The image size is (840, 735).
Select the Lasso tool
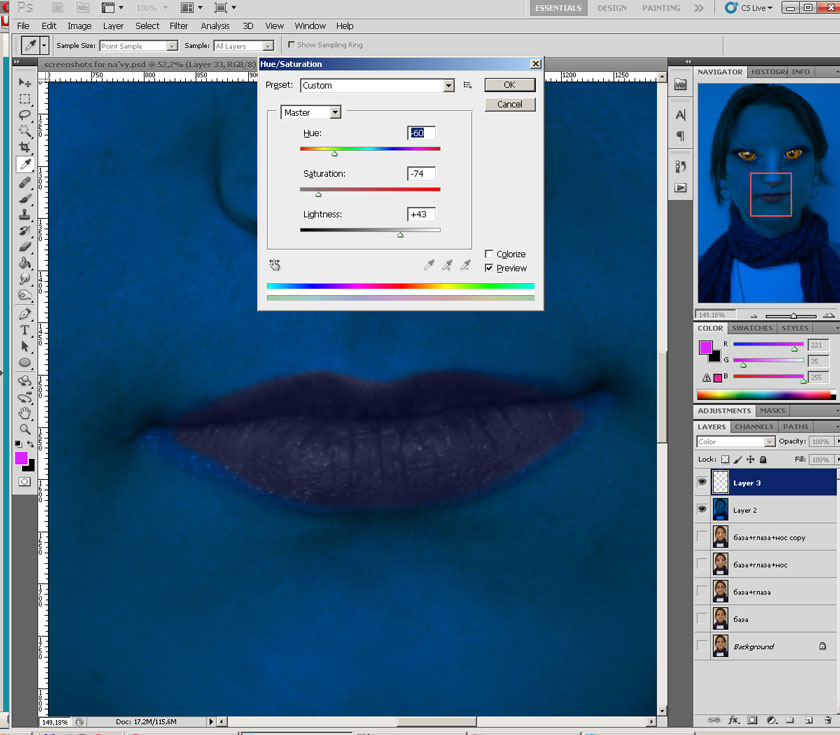25,115
